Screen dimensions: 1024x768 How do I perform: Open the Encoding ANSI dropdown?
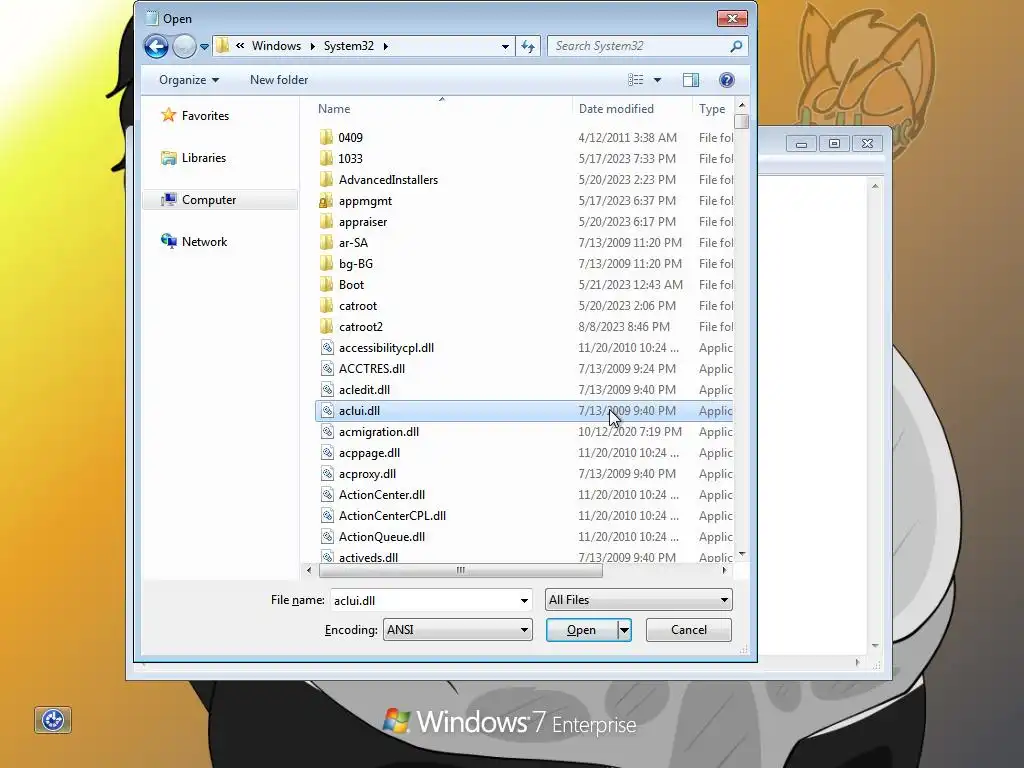(x=457, y=630)
